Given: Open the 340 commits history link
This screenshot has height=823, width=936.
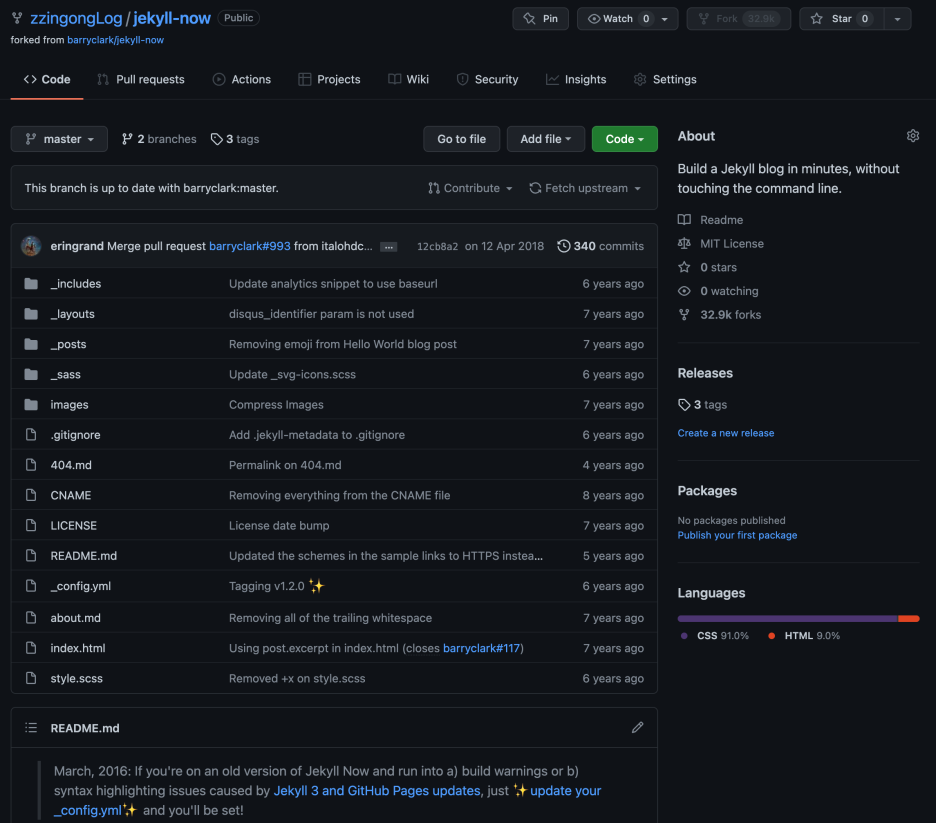Looking at the screenshot, I should click(601, 246).
